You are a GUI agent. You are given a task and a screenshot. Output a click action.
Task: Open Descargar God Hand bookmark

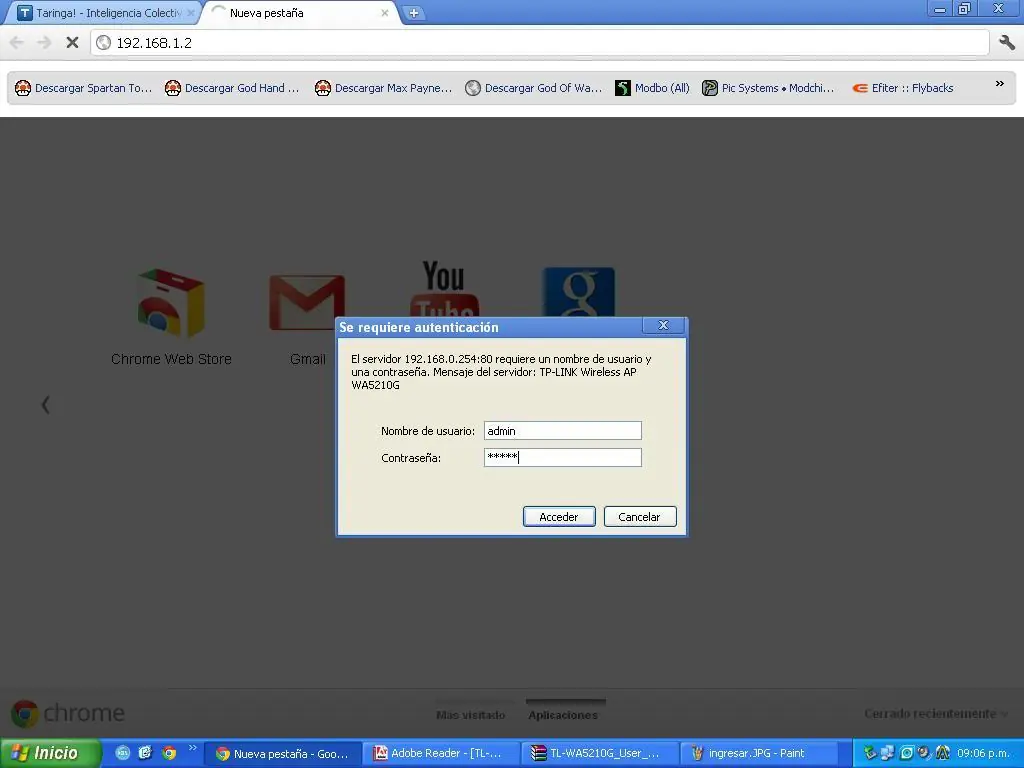pyautogui.click(x=232, y=88)
